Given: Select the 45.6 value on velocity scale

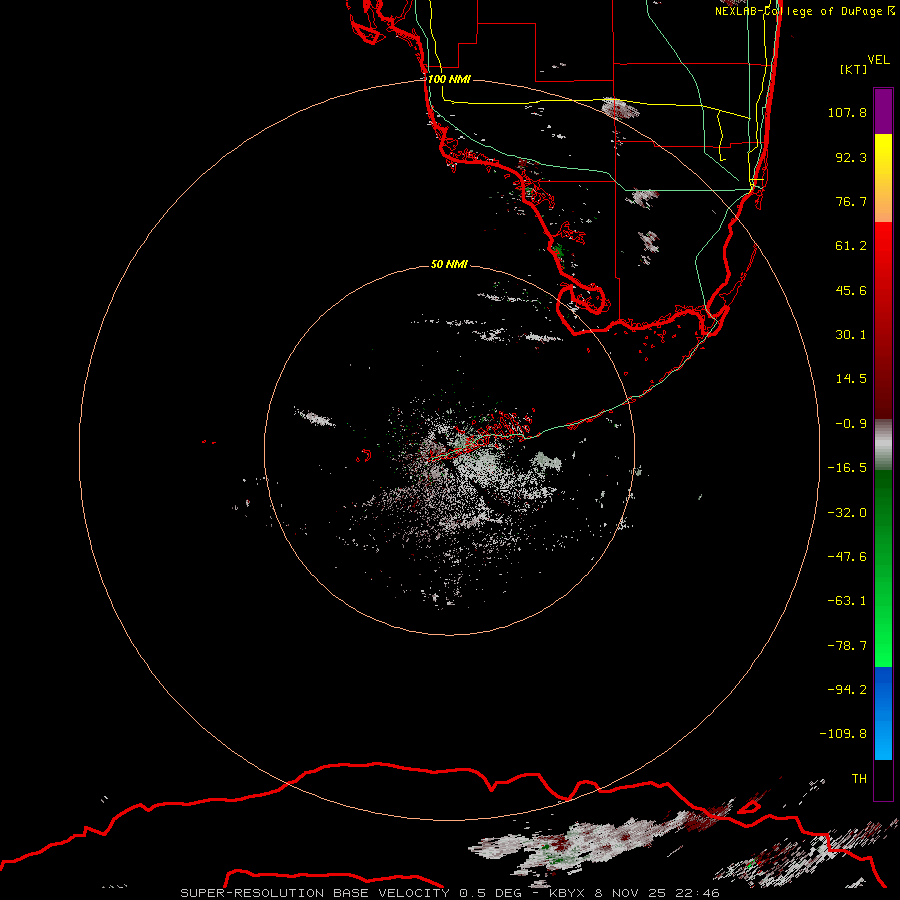Looking at the screenshot, I should coord(851,290).
